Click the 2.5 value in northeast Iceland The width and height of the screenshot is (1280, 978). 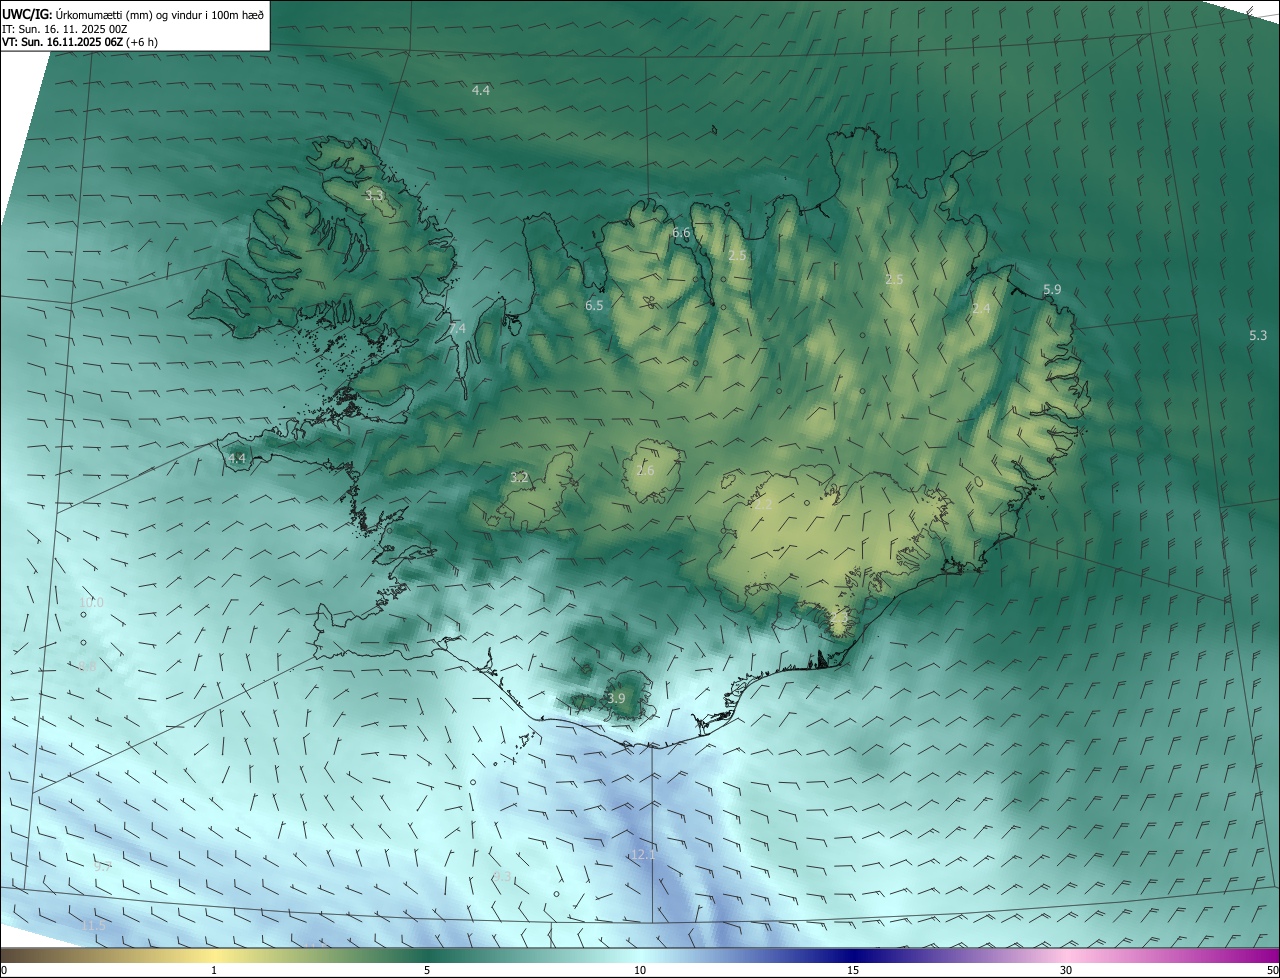tap(894, 279)
